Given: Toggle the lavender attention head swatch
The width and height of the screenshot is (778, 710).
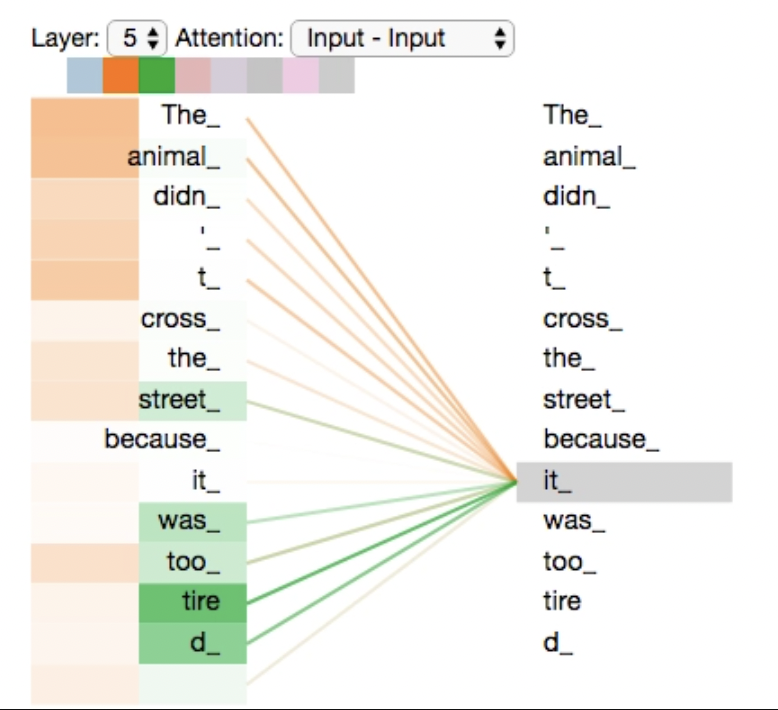Looking at the screenshot, I should (229, 75).
